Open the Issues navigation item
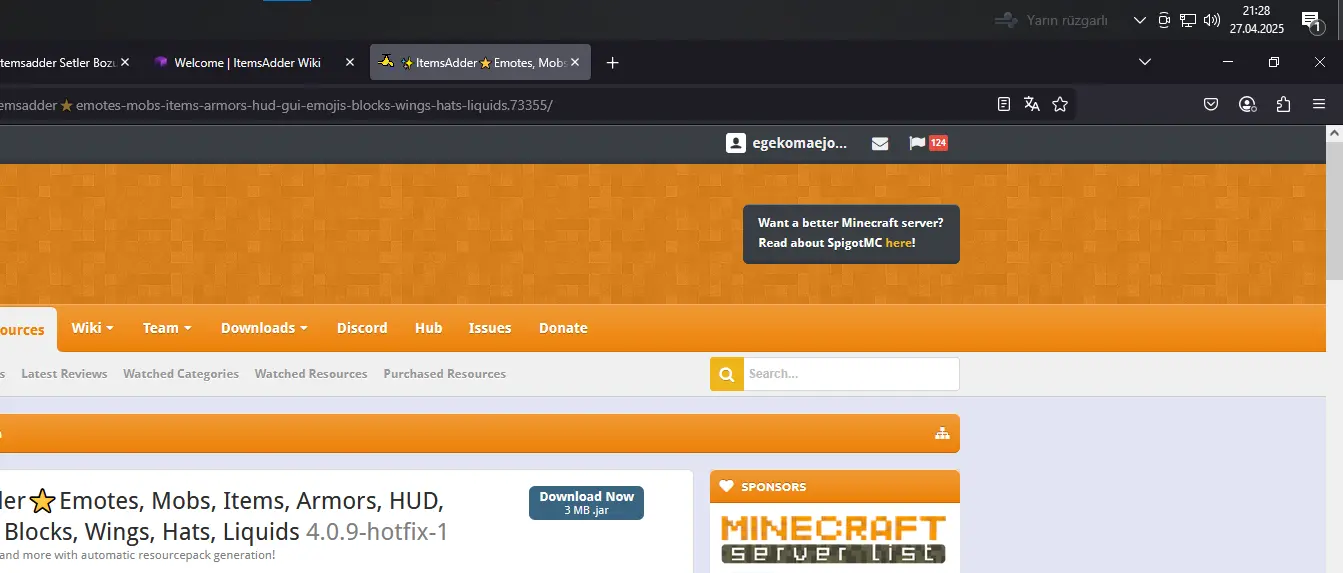 point(490,328)
